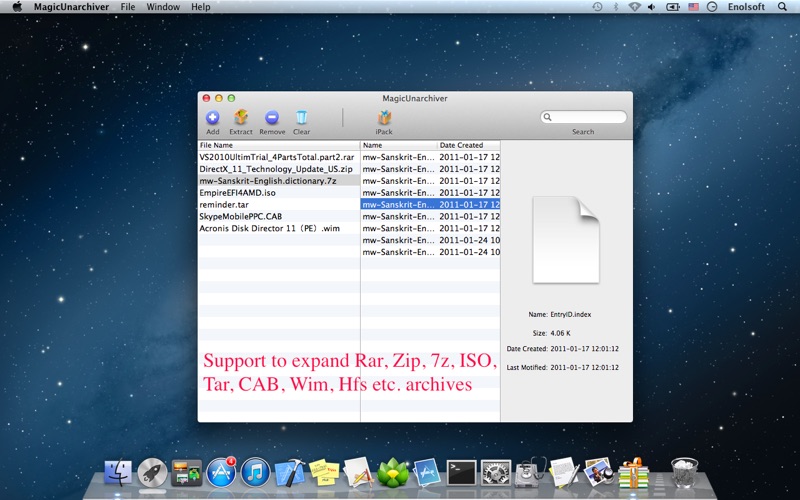The width and height of the screenshot is (800, 500).
Task: Open TextEdit from the Dock
Action: pos(564,472)
